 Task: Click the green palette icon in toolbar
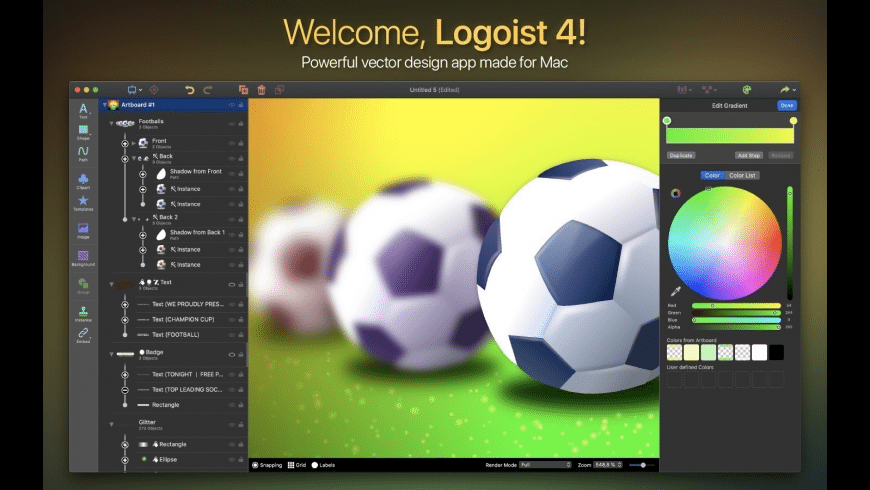click(x=747, y=89)
